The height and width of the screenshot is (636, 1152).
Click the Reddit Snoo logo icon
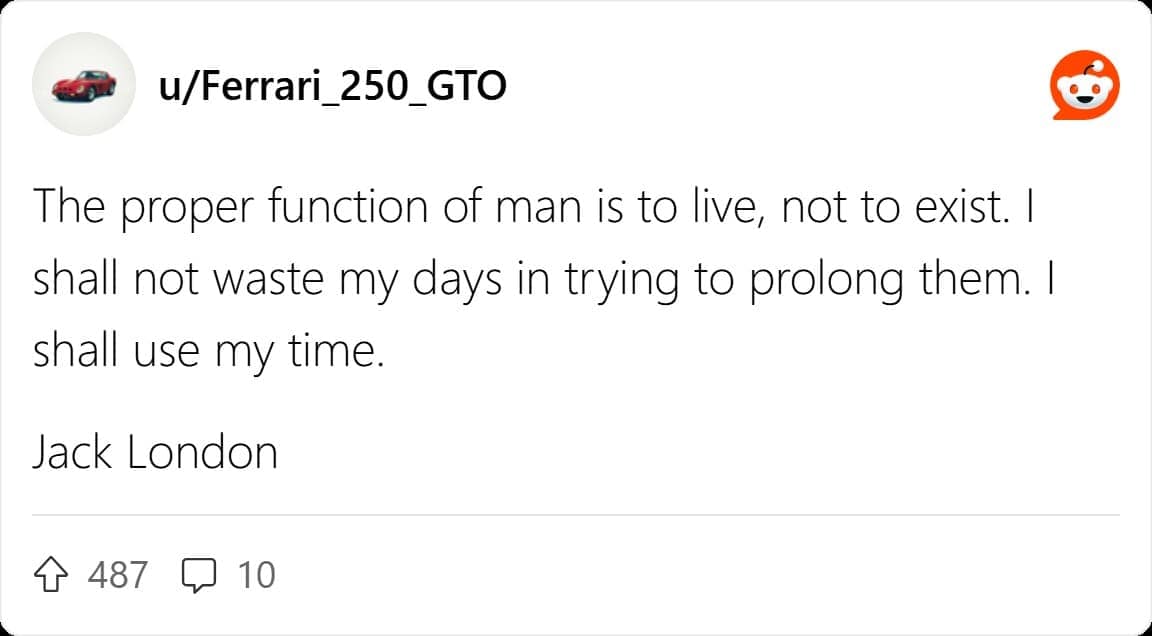pos(1085,87)
